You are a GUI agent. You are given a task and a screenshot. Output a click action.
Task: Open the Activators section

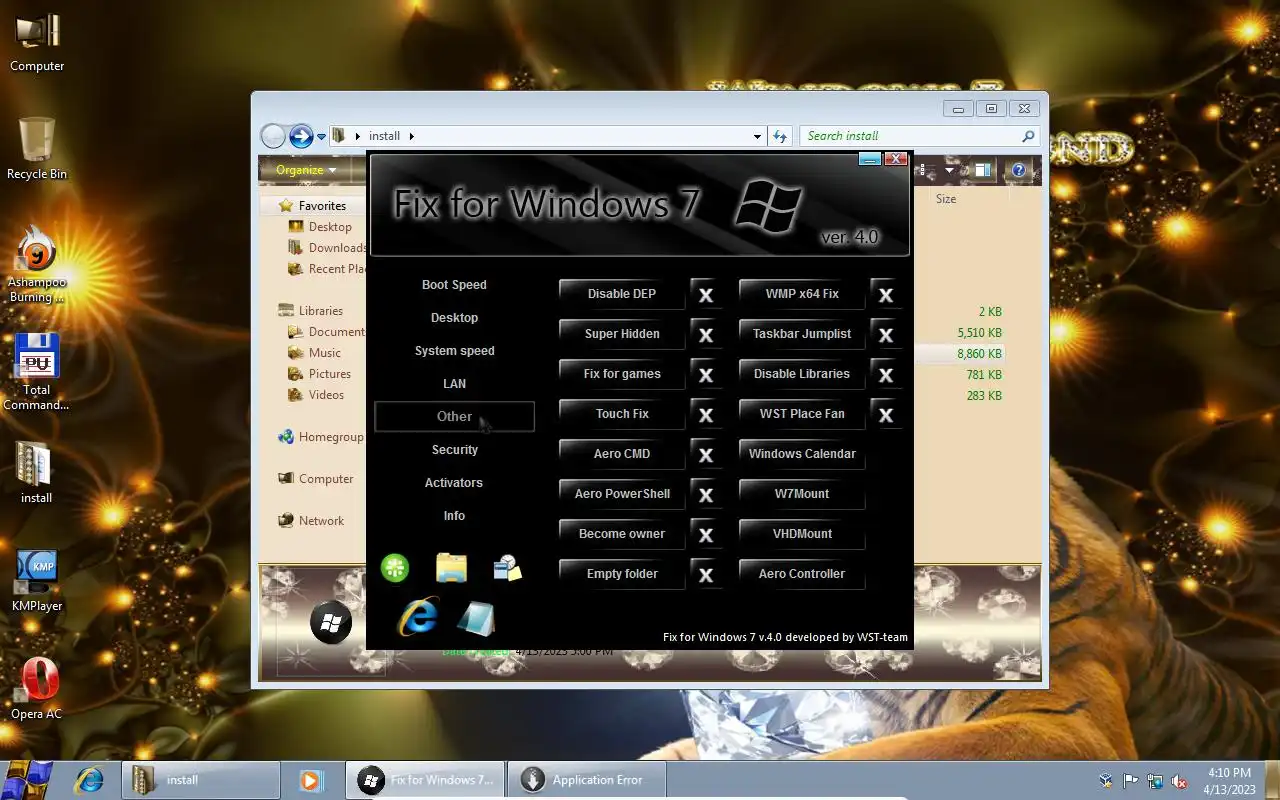pos(454,483)
